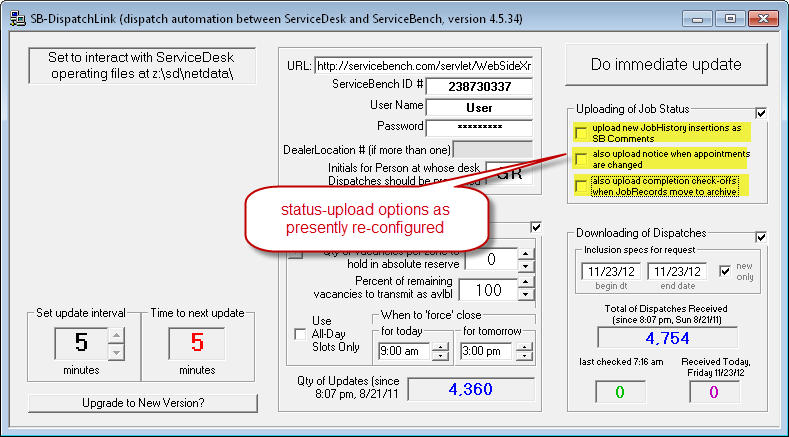Tick upload completion check-offs on archive checkbox
The height and width of the screenshot is (437, 789).
pyautogui.click(x=580, y=184)
